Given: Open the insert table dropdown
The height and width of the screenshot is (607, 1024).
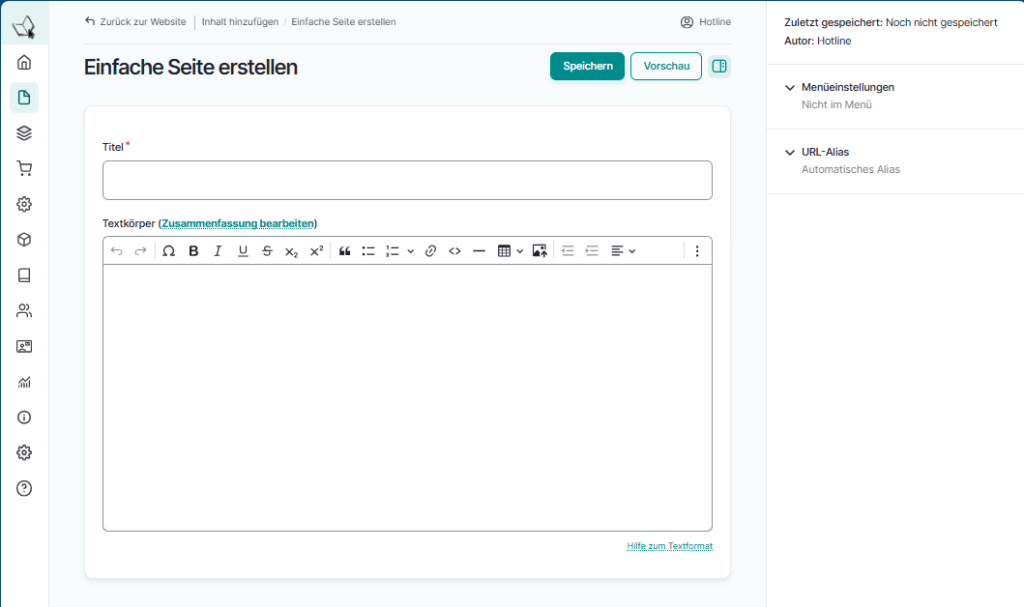Looking at the screenshot, I should tap(510, 251).
